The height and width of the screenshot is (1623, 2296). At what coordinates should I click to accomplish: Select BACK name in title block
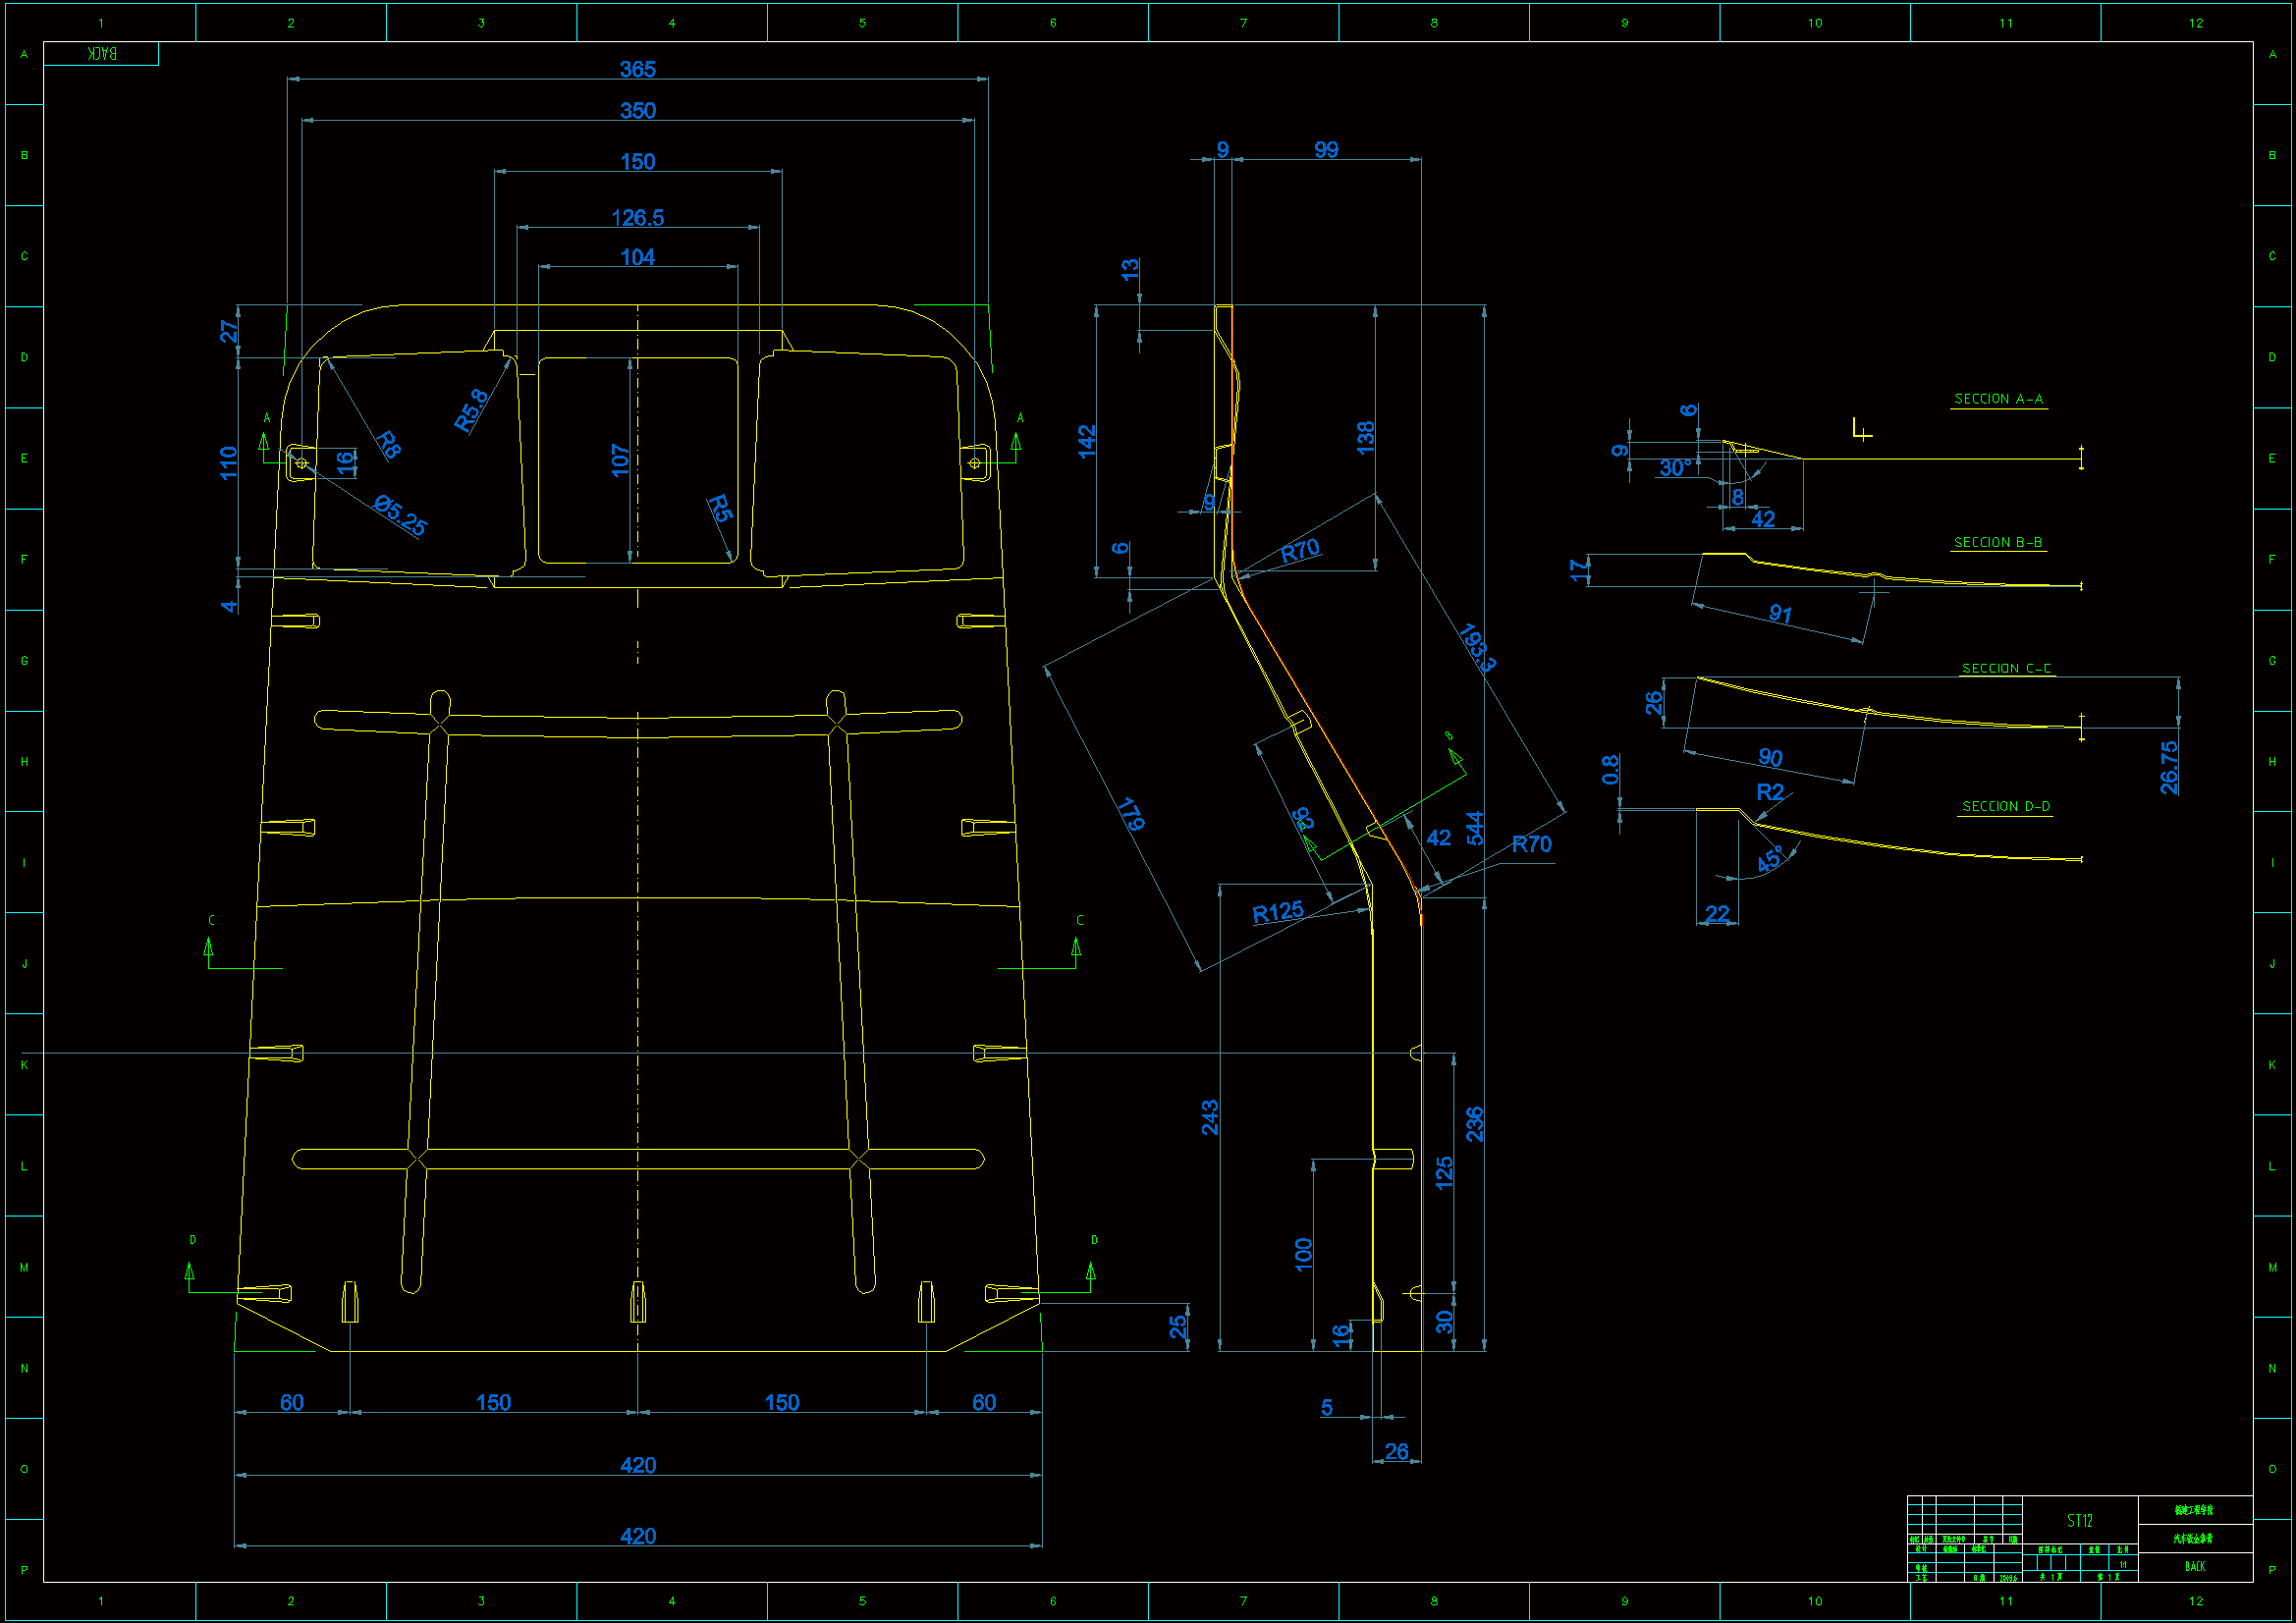pyautogui.click(x=2194, y=1566)
